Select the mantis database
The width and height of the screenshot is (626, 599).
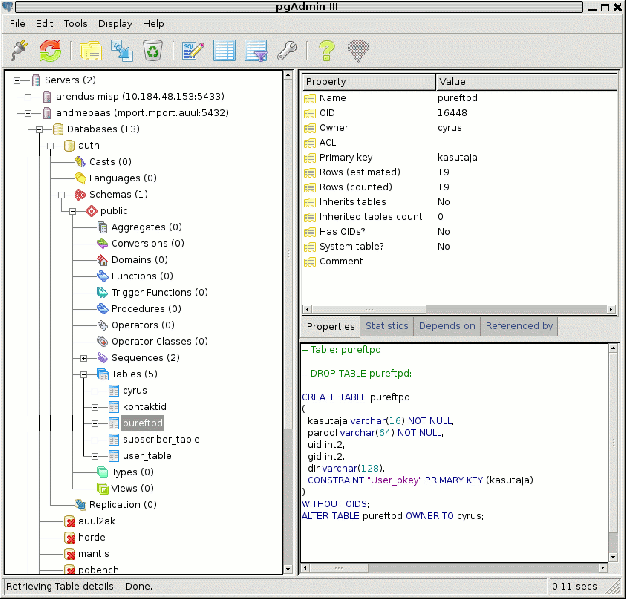[94, 554]
